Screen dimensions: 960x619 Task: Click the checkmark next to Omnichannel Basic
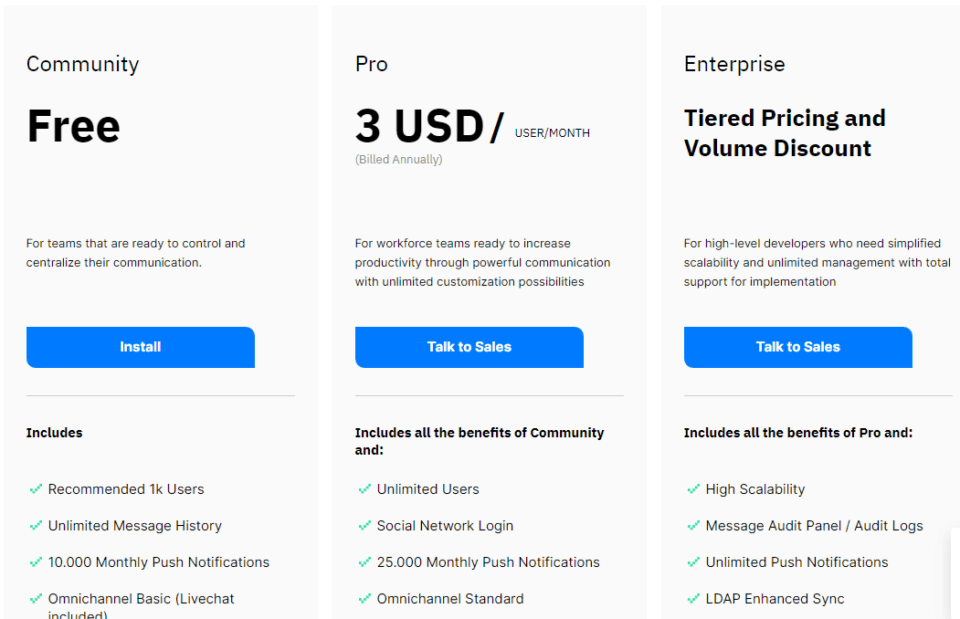pos(36,599)
